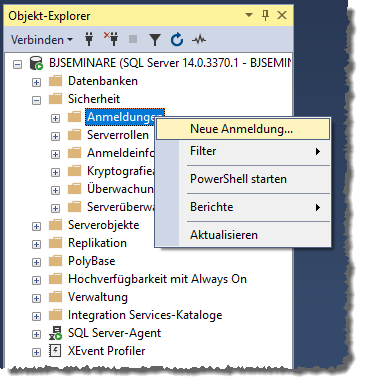Viewport: 365px width, 384px height.
Task: Select SQL Server-Agent in the tree
Action: click(x=114, y=333)
